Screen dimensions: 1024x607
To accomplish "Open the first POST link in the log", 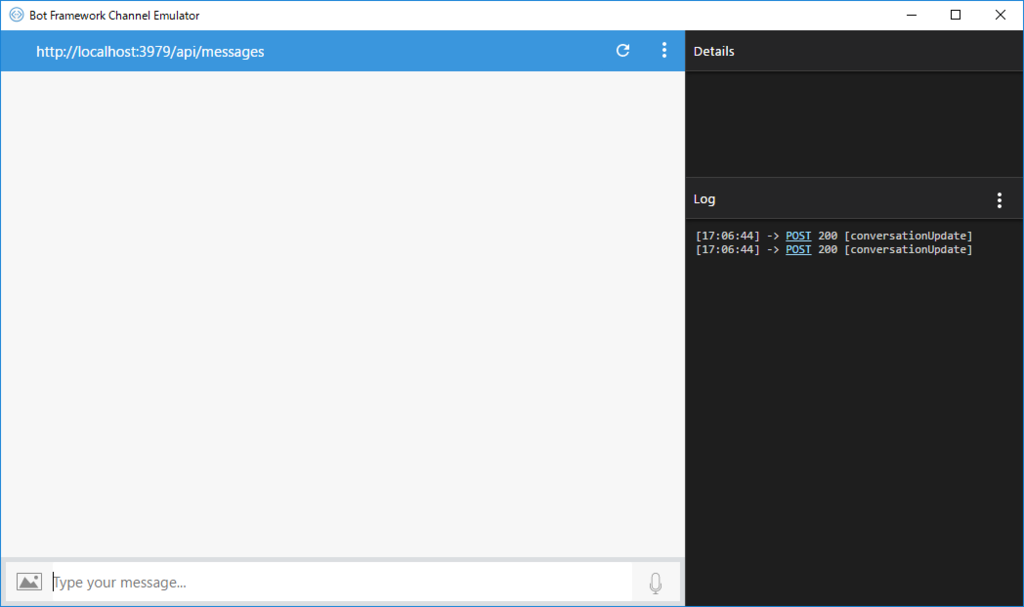I will click(x=798, y=236).
